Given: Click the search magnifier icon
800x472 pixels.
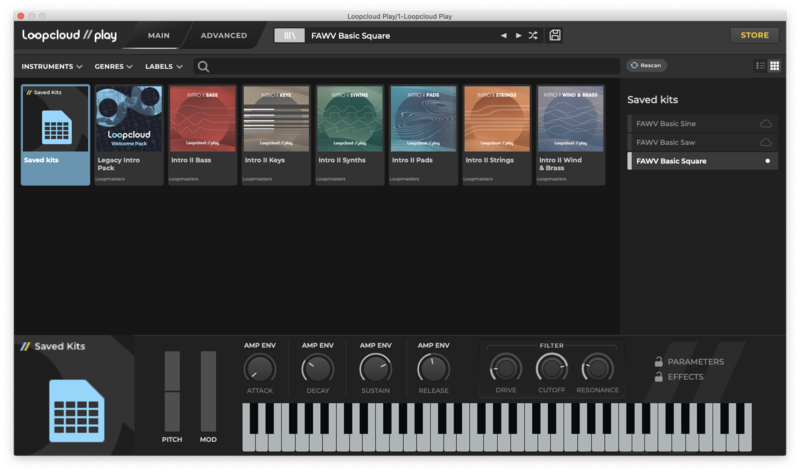Looking at the screenshot, I should click(203, 67).
